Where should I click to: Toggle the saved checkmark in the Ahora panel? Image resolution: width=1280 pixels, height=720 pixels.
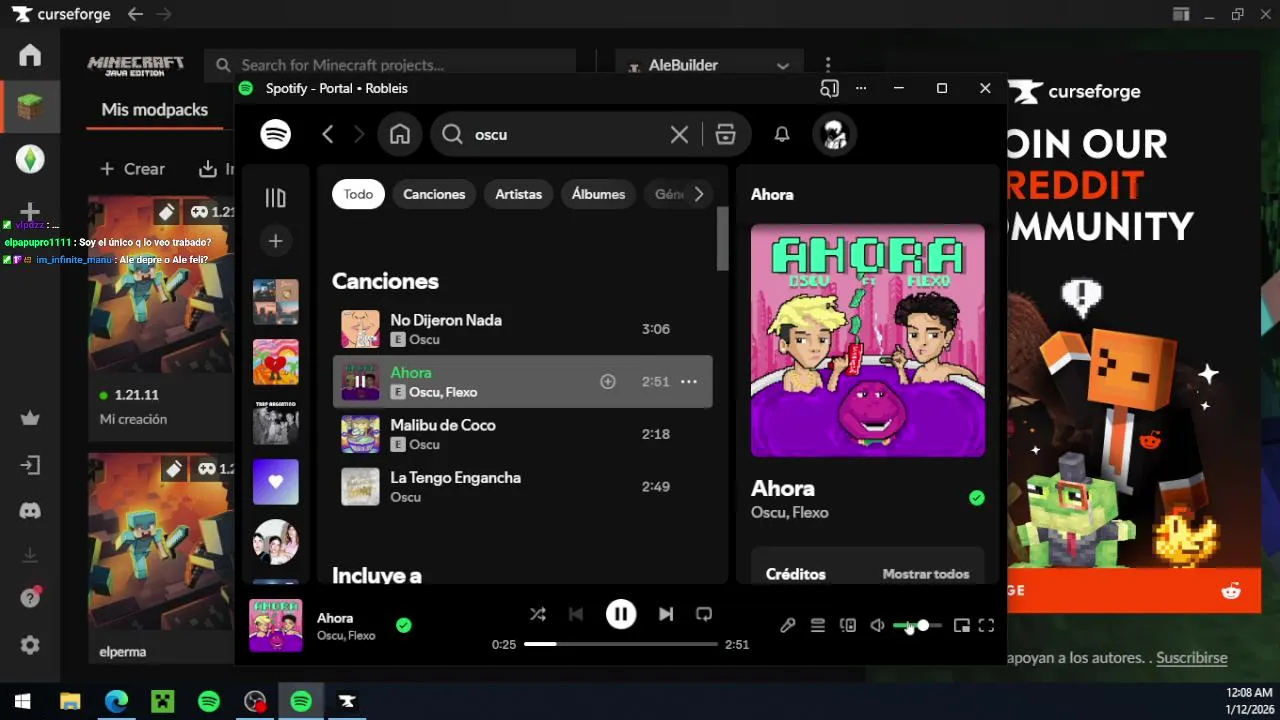click(x=977, y=498)
